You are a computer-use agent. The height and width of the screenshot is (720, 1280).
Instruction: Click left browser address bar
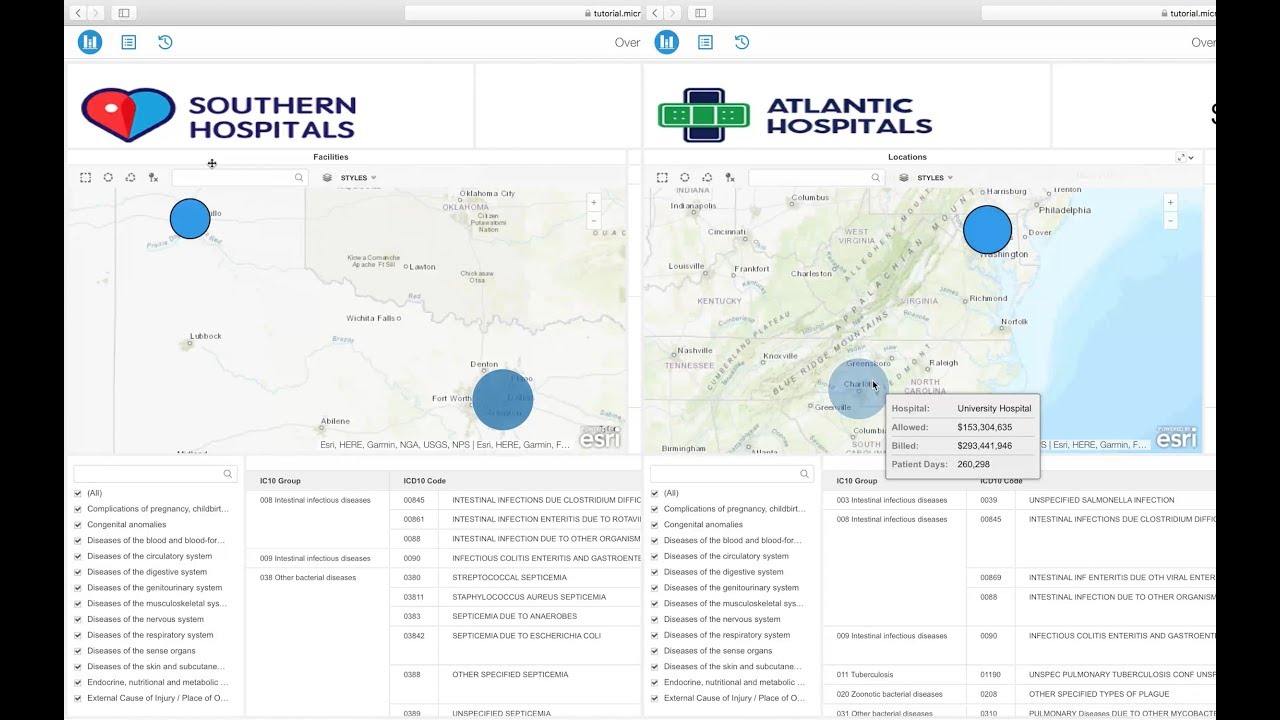(x=522, y=13)
